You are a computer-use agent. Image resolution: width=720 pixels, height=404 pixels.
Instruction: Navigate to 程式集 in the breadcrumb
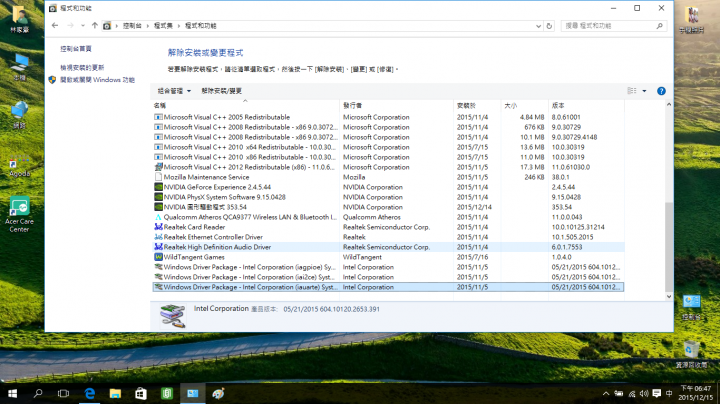point(163,26)
